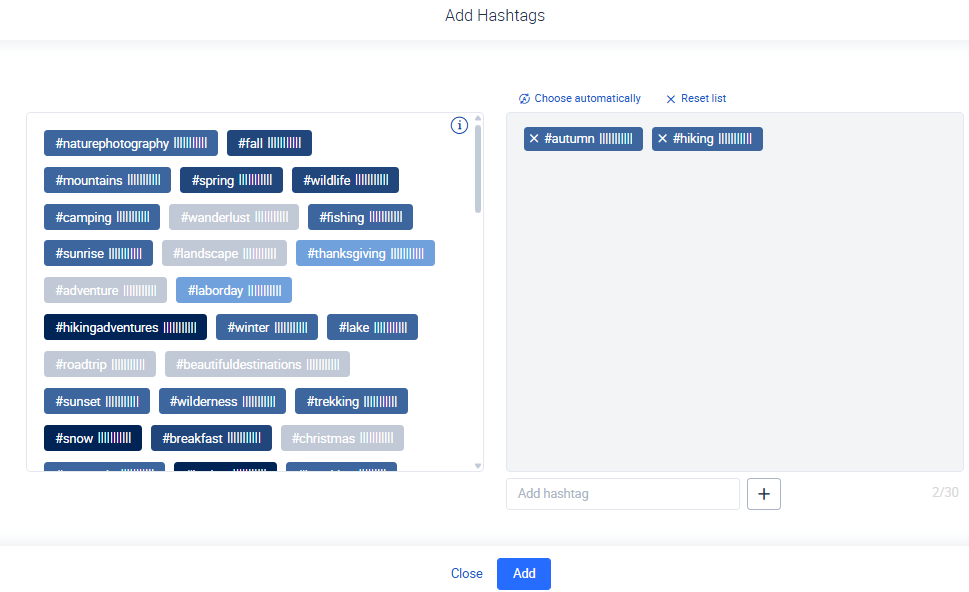Click the Reset list X icon

point(669,98)
